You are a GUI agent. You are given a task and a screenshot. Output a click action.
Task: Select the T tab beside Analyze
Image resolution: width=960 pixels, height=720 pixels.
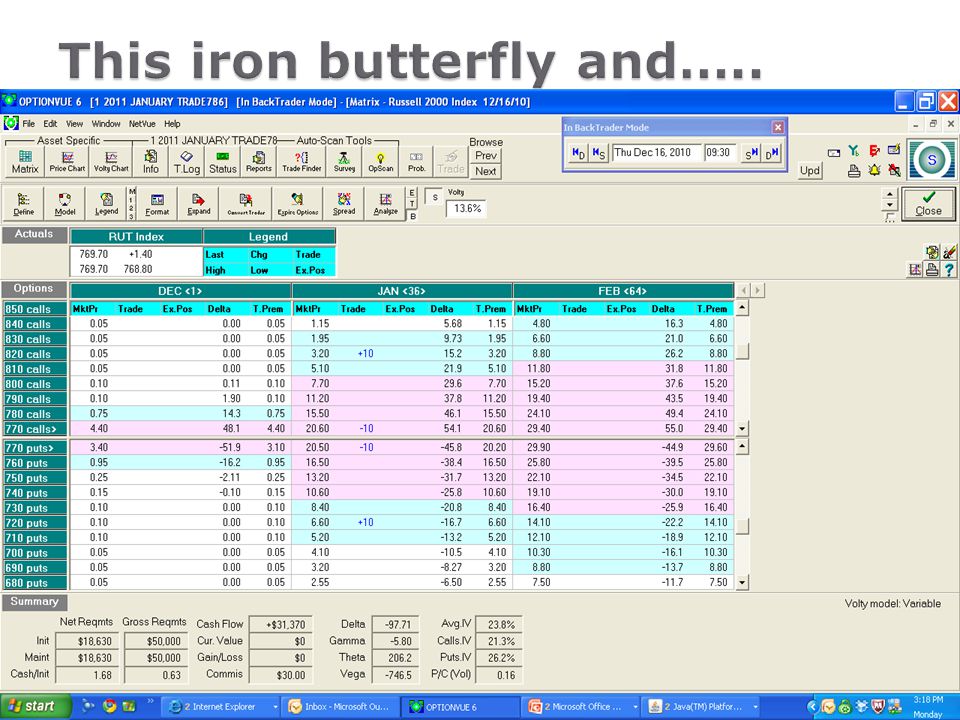click(412, 204)
